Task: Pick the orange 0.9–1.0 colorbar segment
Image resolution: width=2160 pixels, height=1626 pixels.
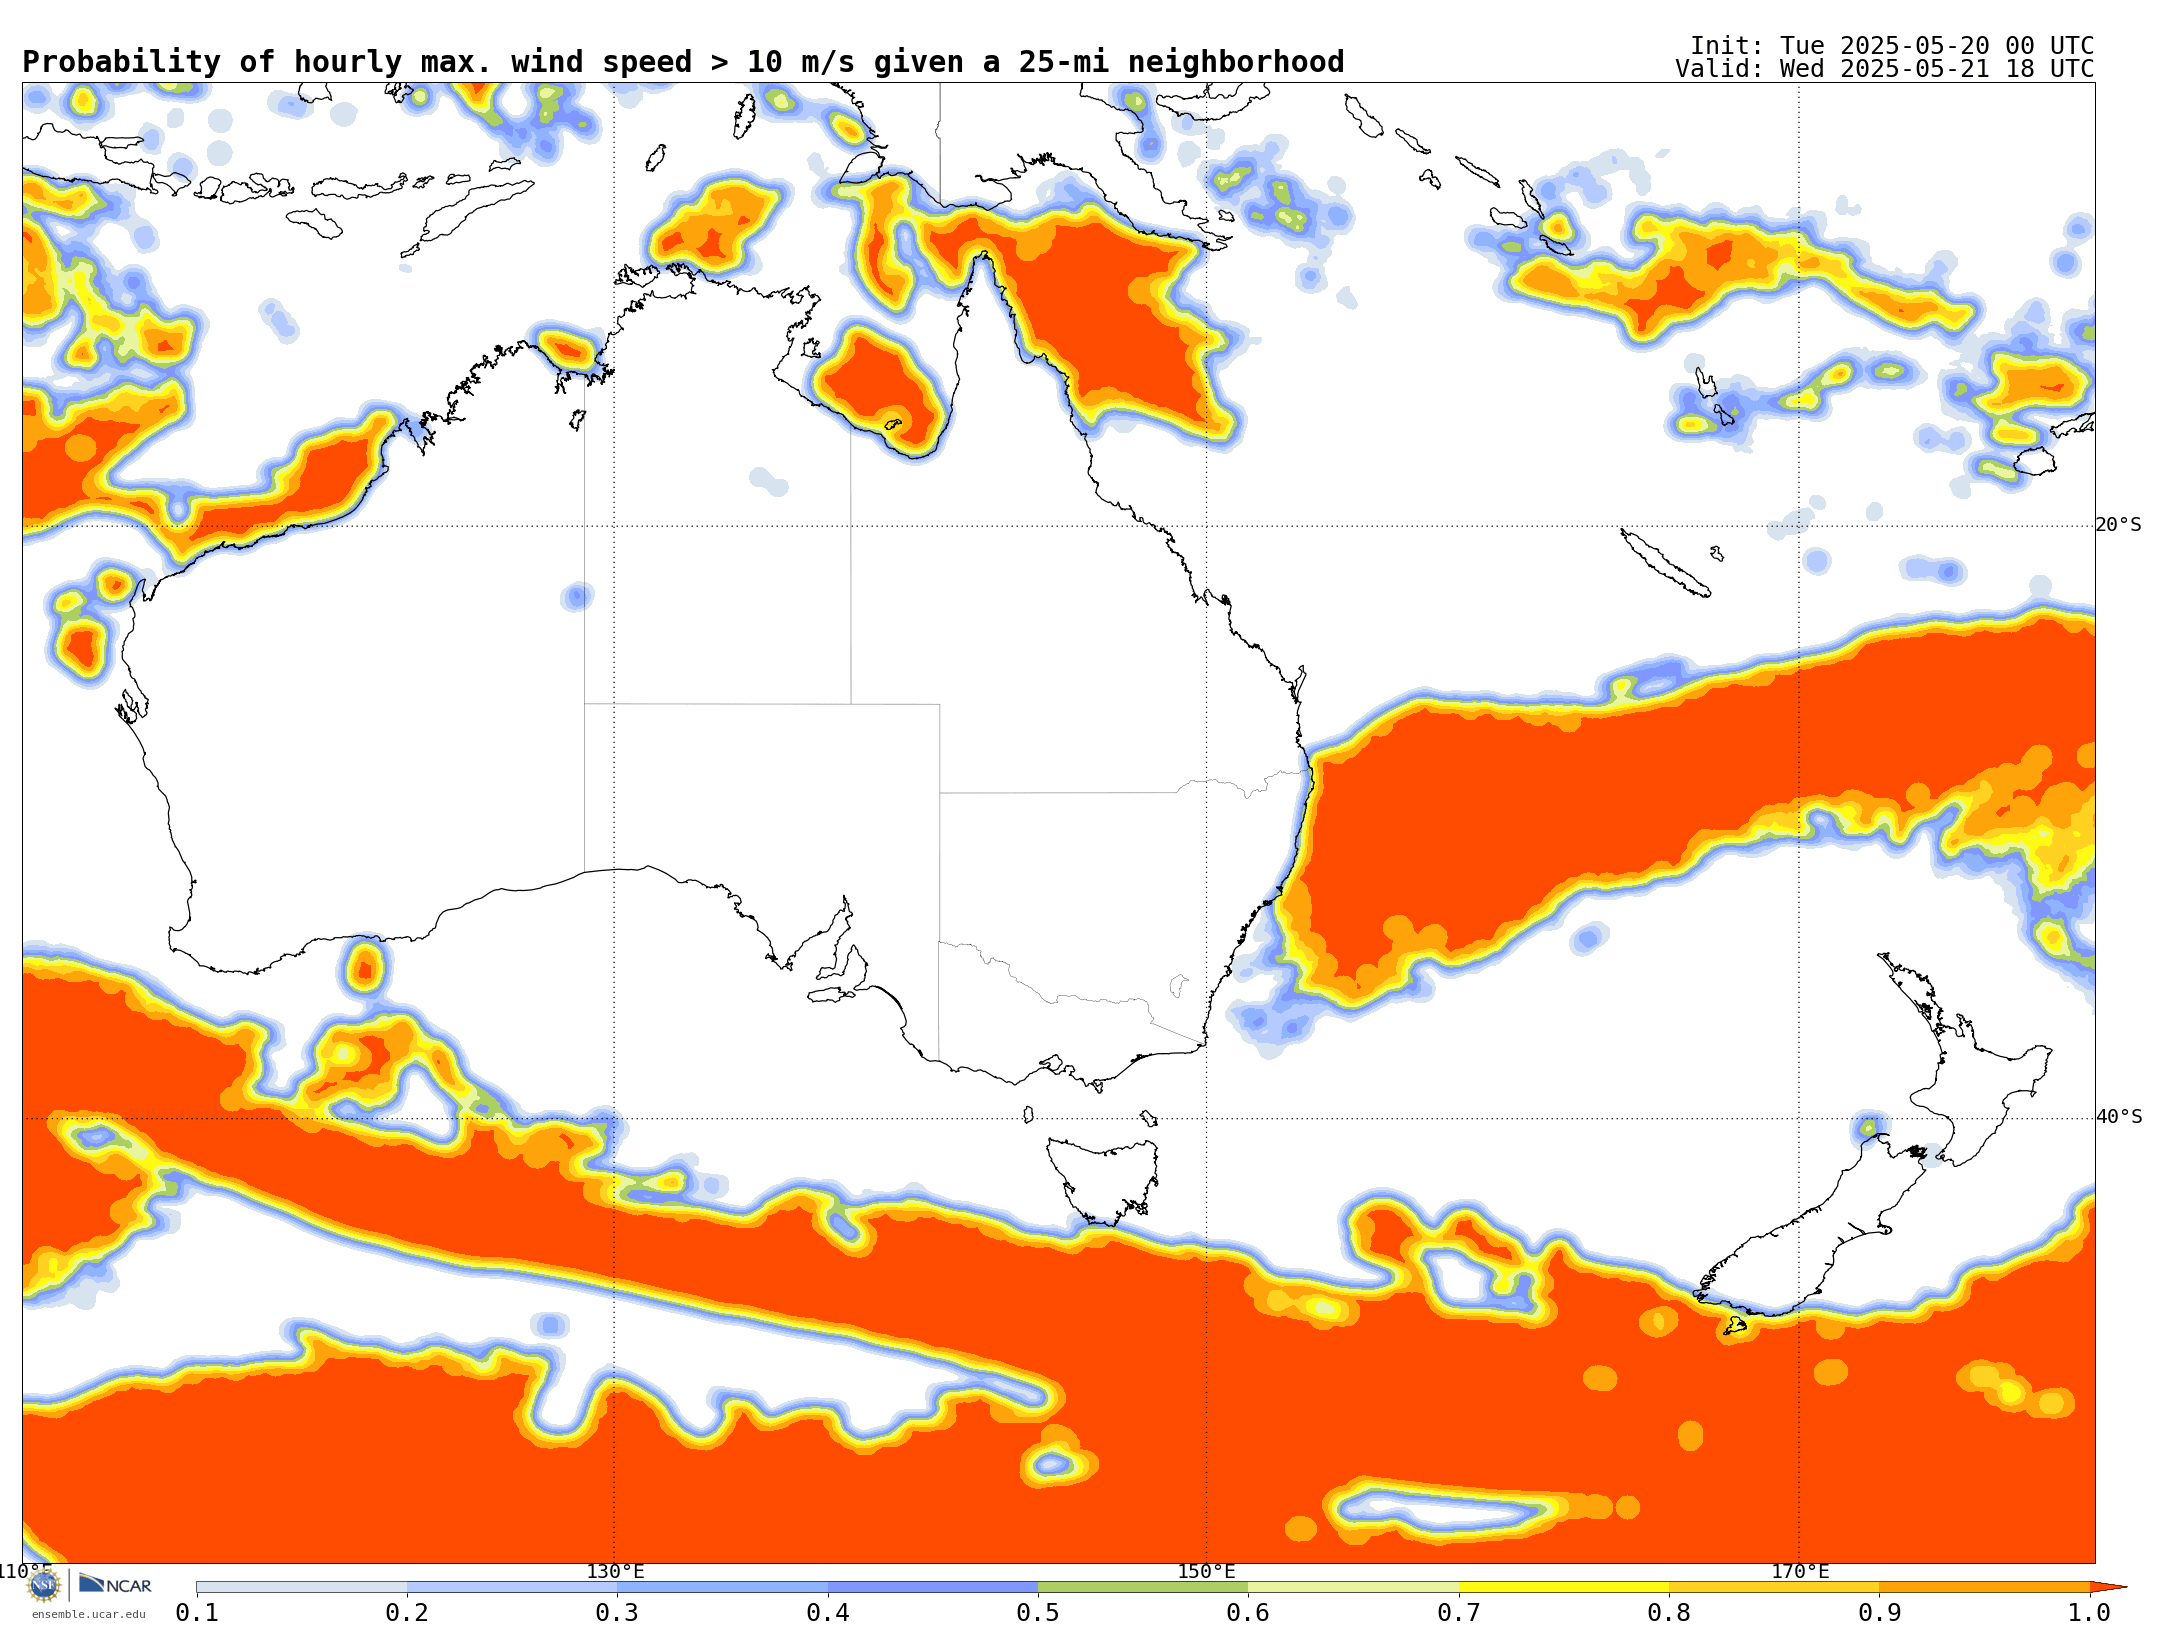Action: tap(1985, 1587)
